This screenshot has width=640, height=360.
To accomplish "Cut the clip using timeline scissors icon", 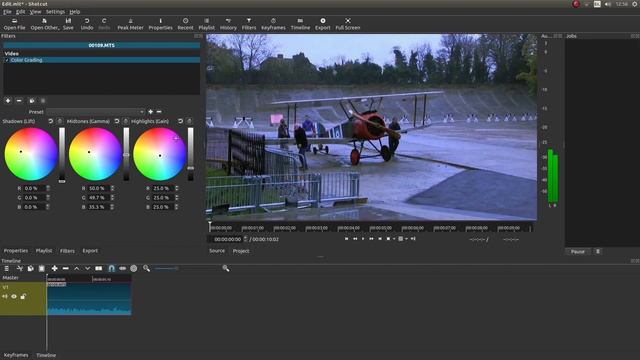I will point(19,268).
